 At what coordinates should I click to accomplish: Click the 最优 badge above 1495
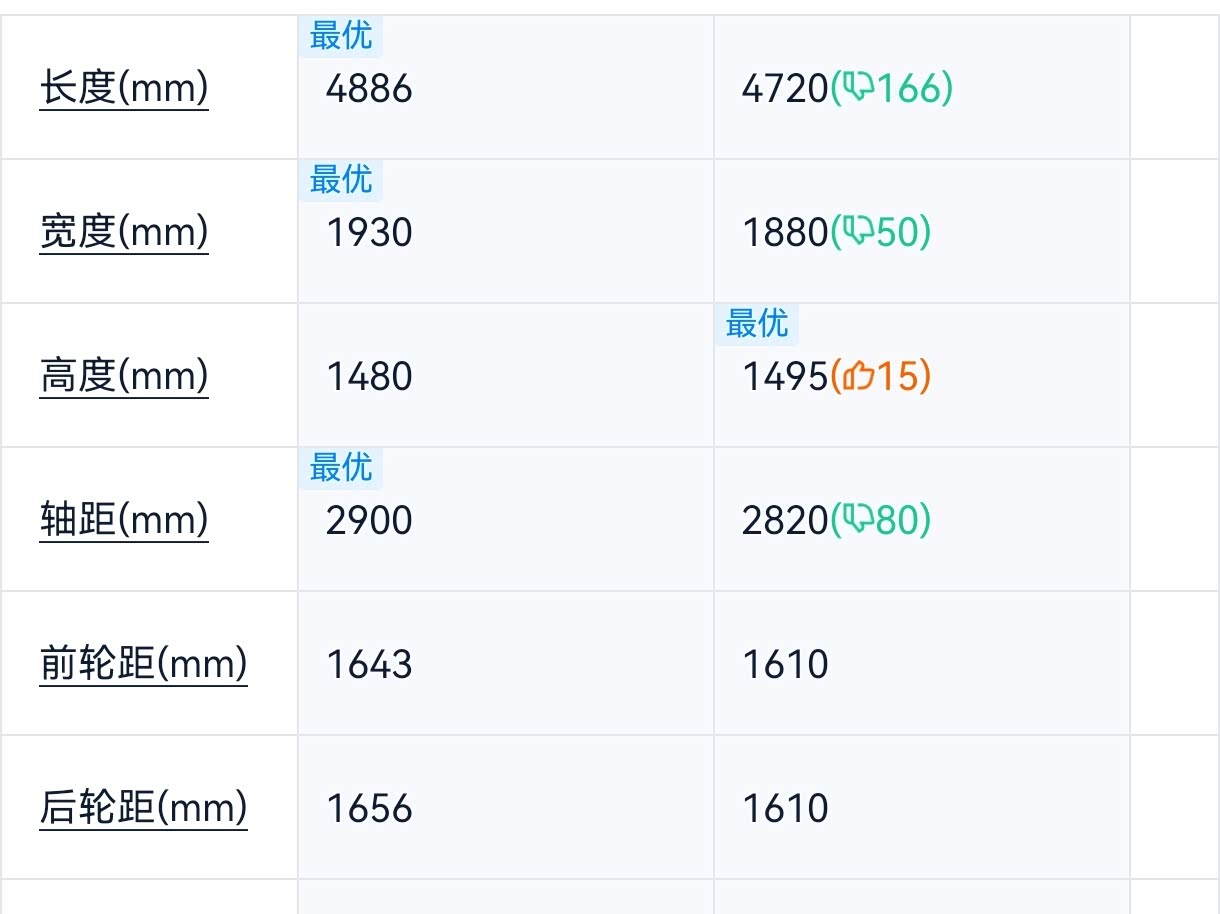tap(757, 324)
